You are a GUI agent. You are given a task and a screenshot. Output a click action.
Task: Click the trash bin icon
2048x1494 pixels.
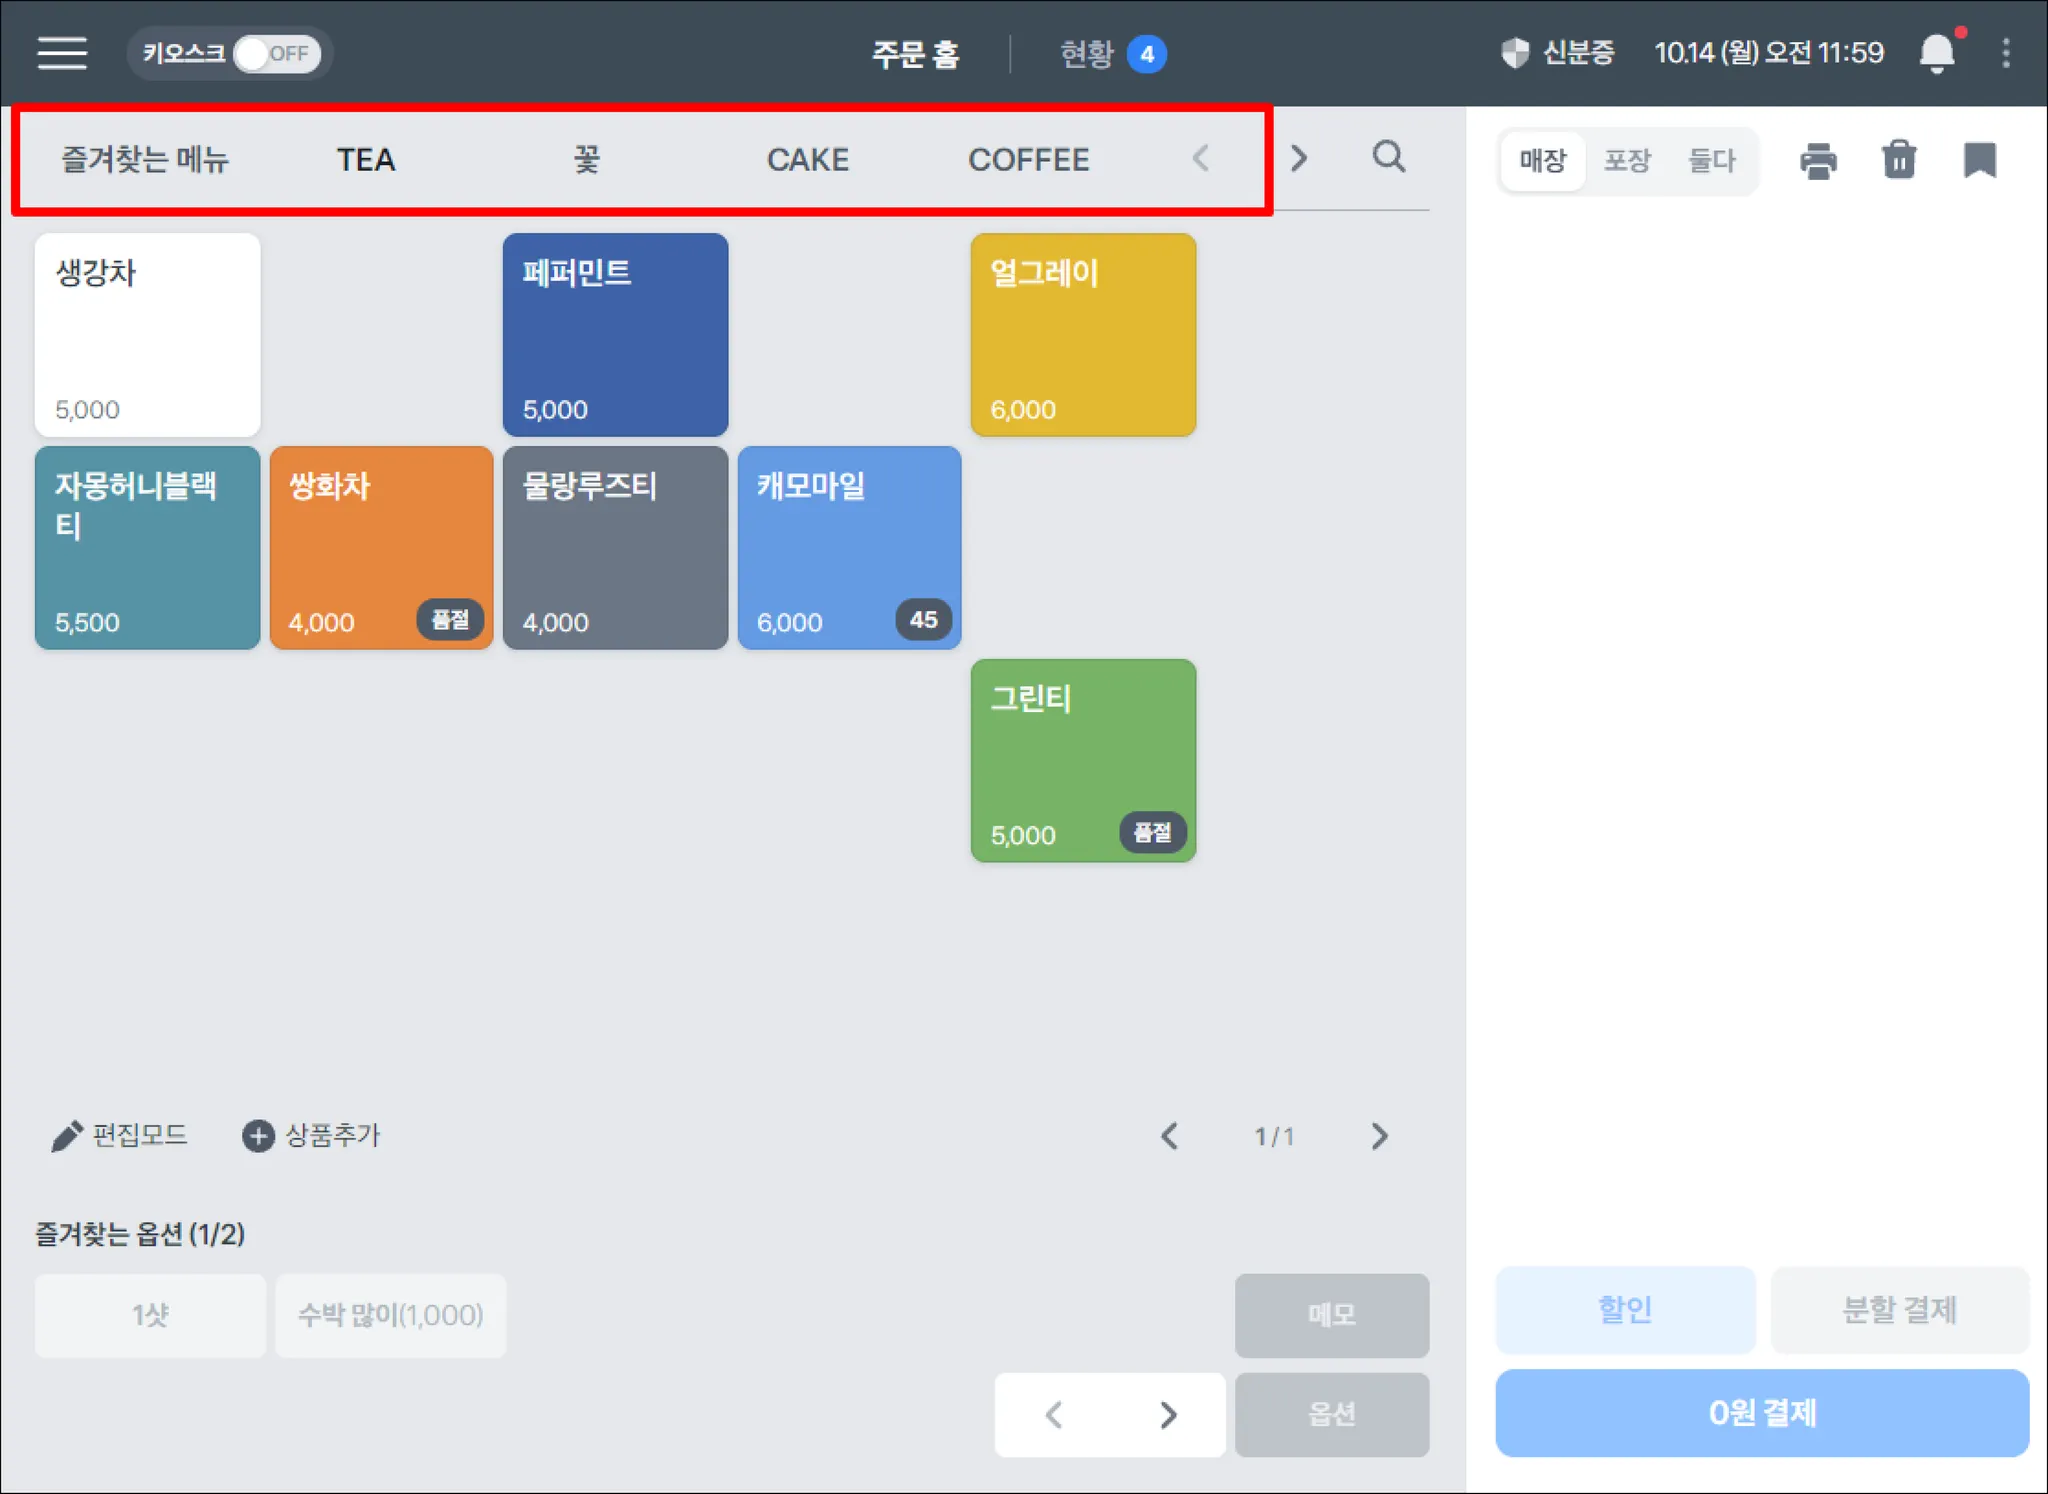pyautogui.click(x=1898, y=160)
